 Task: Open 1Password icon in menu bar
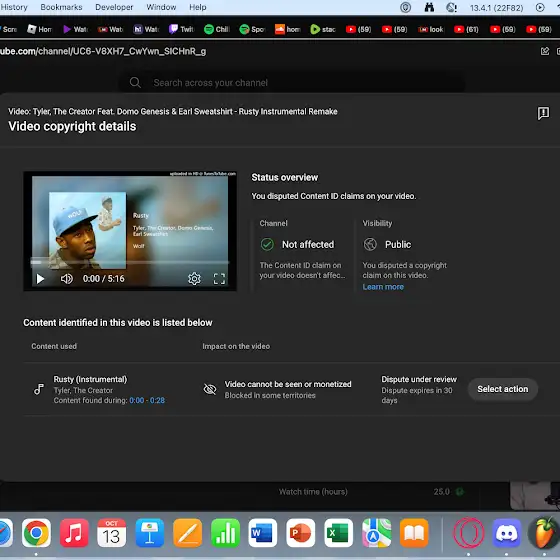click(x=405, y=7)
